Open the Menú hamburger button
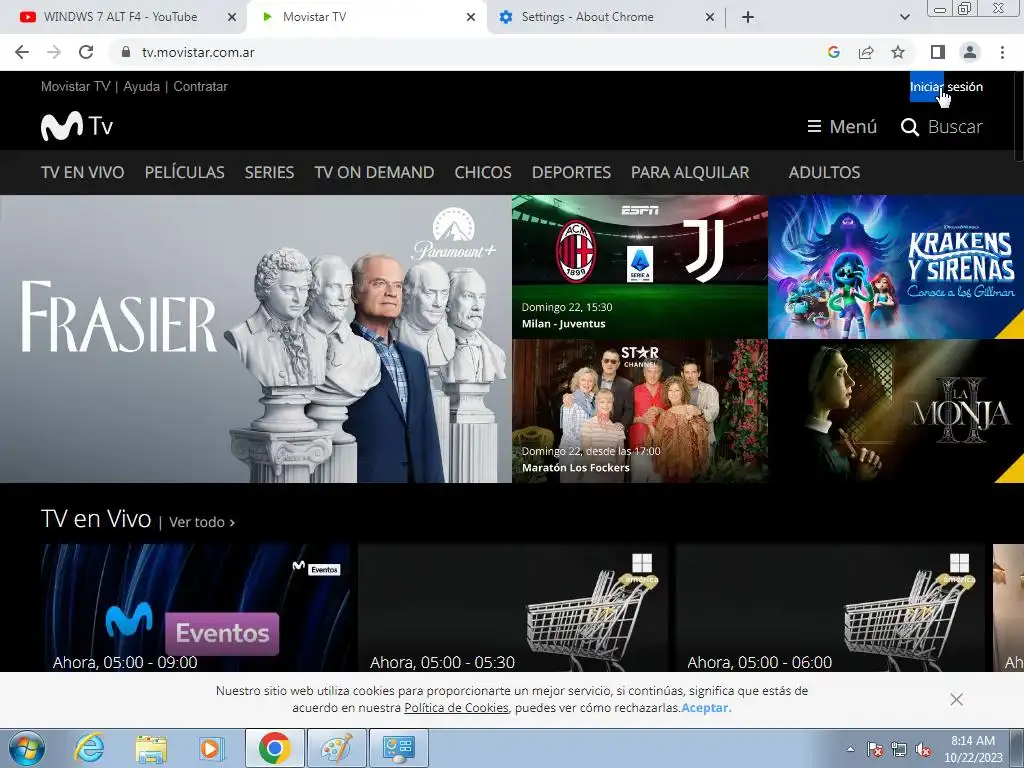 pyautogui.click(x=842, y=127)
